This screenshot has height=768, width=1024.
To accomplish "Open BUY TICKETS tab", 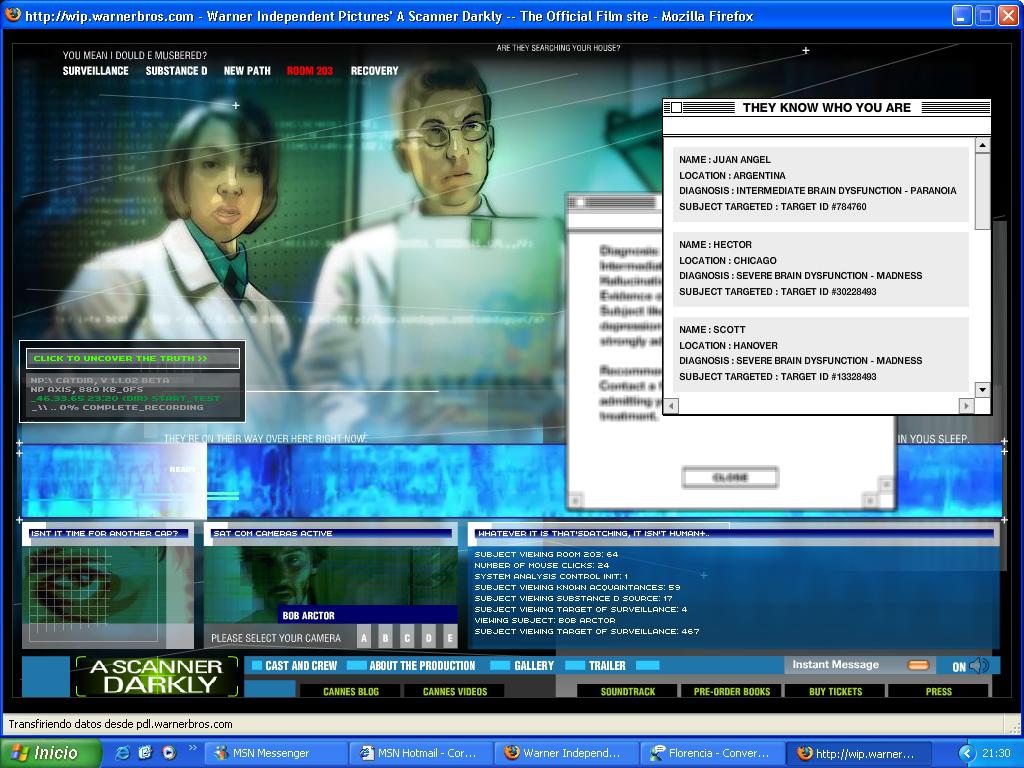I will click(x=835, y=691).
